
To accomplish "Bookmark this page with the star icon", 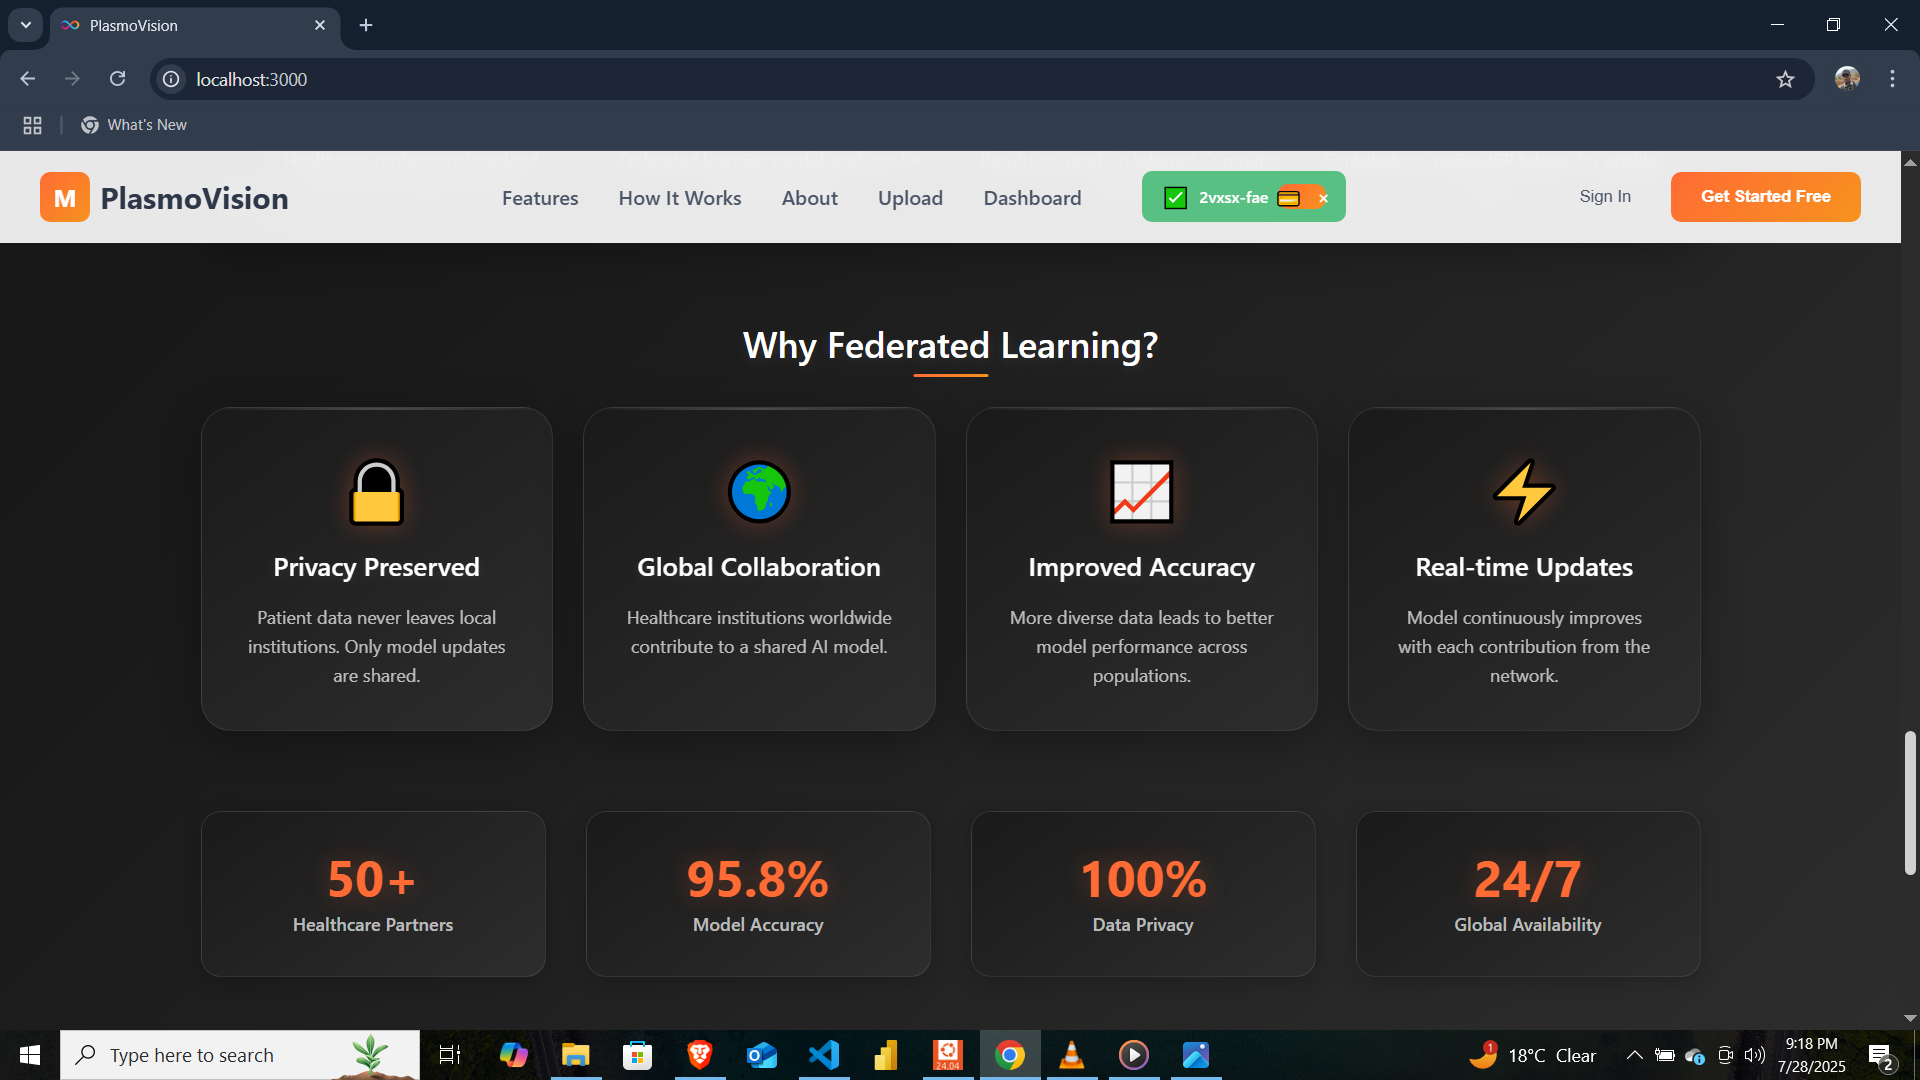I will [x=1785, y=79].
